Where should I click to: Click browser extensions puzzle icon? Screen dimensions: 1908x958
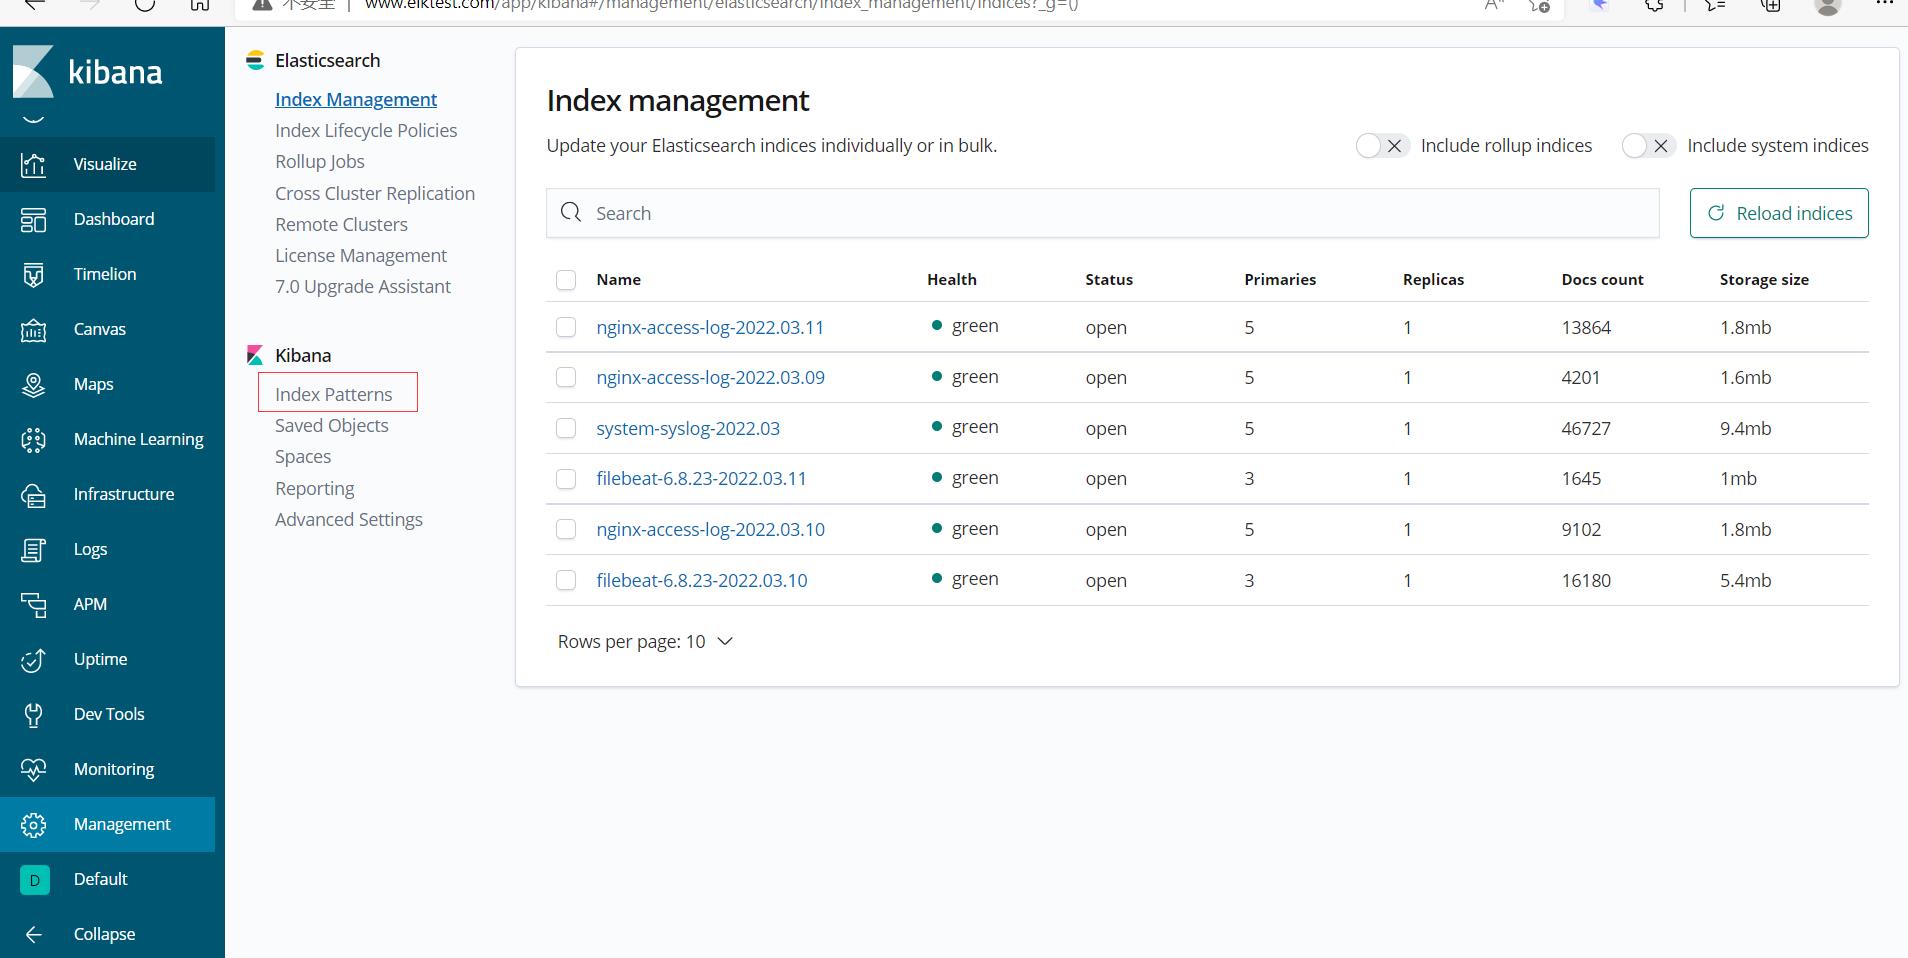coord(1655,5)
